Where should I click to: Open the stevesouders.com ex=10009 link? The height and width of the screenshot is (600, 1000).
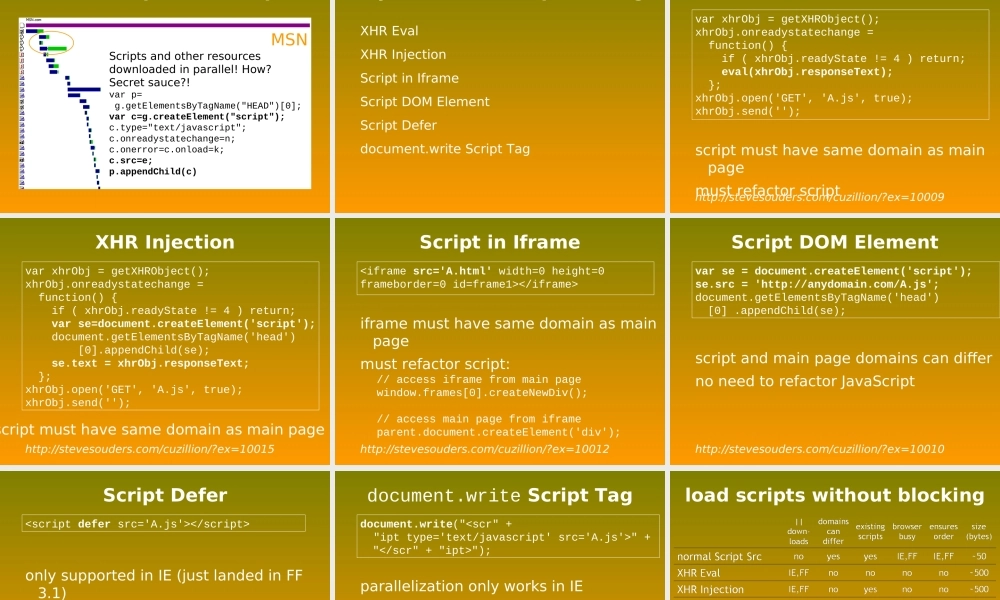(x=819, y=197)
